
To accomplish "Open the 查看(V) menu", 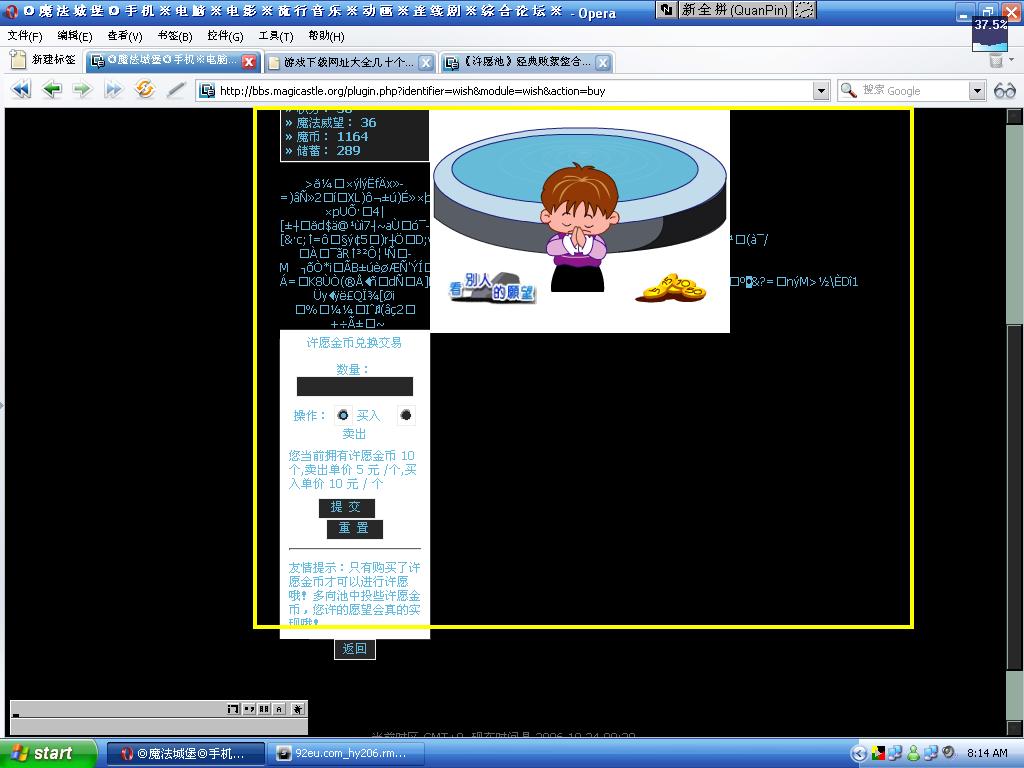I will click(x=125, y=36).
